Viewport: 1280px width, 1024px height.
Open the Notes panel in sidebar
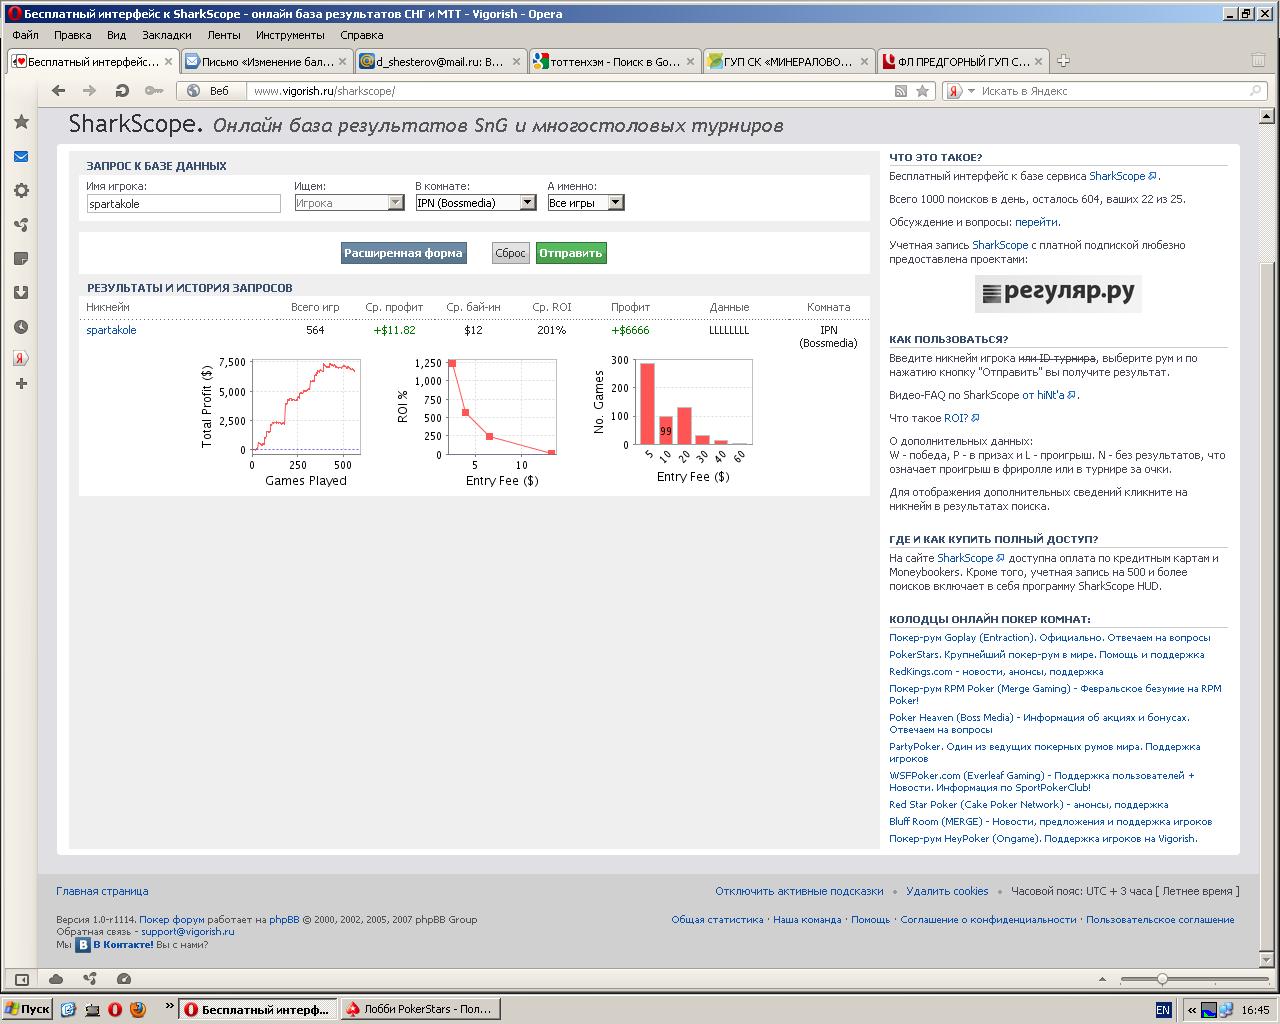pyautogui.click(x=20, y=259)
